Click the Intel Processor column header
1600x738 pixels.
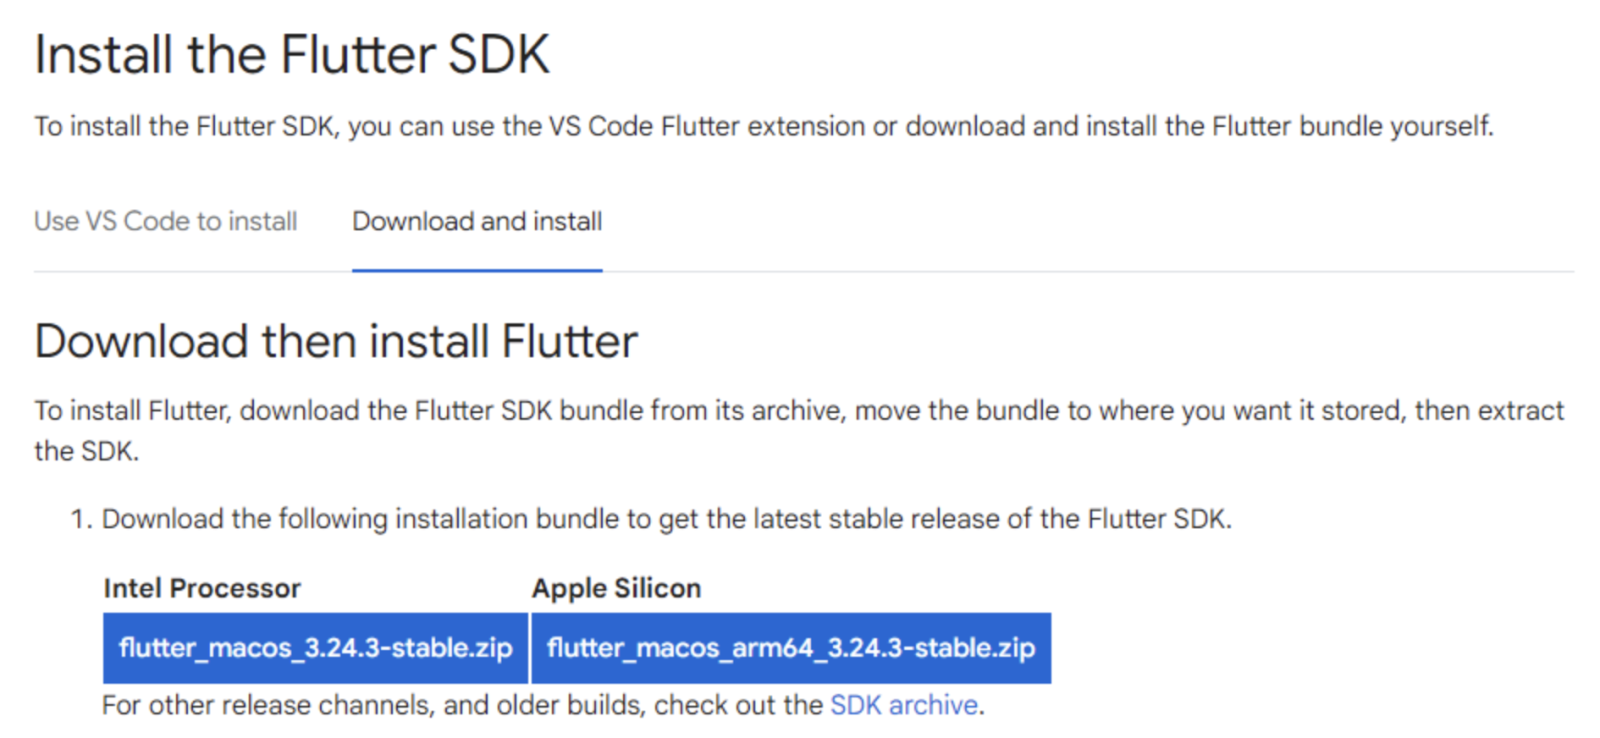pos(202,588)
